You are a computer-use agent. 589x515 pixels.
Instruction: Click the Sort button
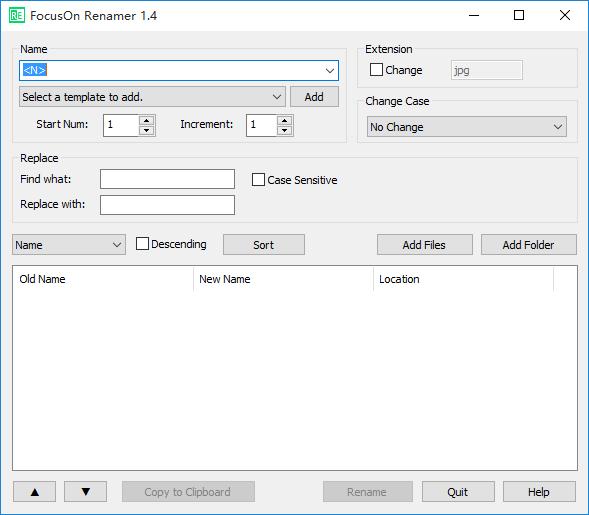click(x=264, y=245)
